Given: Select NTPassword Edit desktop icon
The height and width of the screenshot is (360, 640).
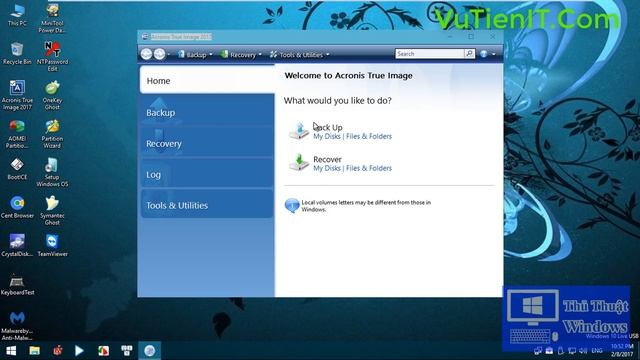Looking at the screenshot, I should pyautogui.click(x=52, y=56).
